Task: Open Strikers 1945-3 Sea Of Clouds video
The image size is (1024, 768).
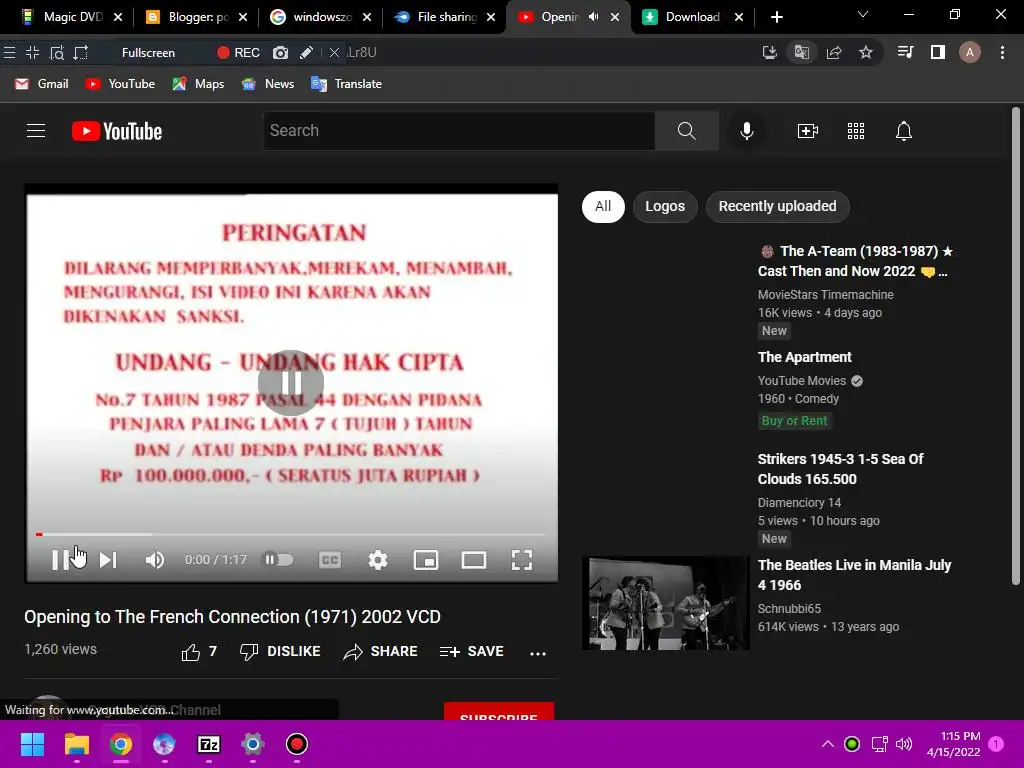Action: 840,469
